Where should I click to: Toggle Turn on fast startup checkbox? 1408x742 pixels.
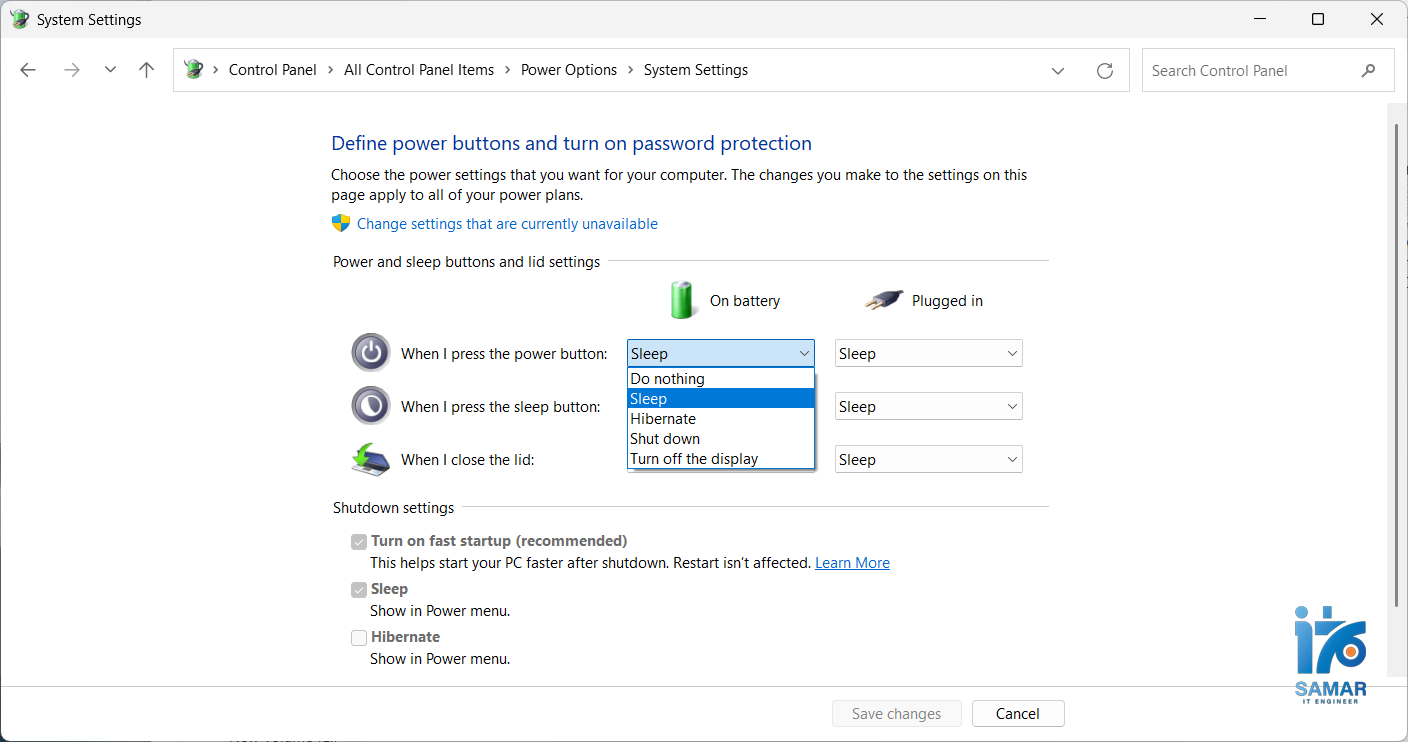click(359, 542)
